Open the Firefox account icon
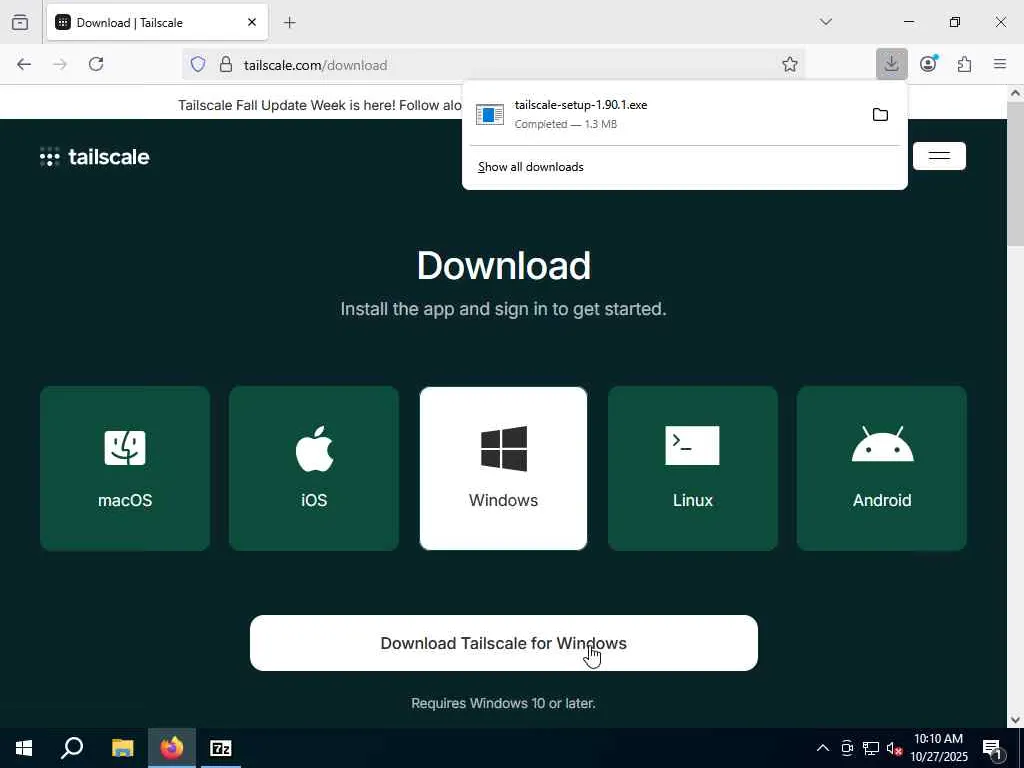The width and height of the screenshot is (1024, 768). 928,64
